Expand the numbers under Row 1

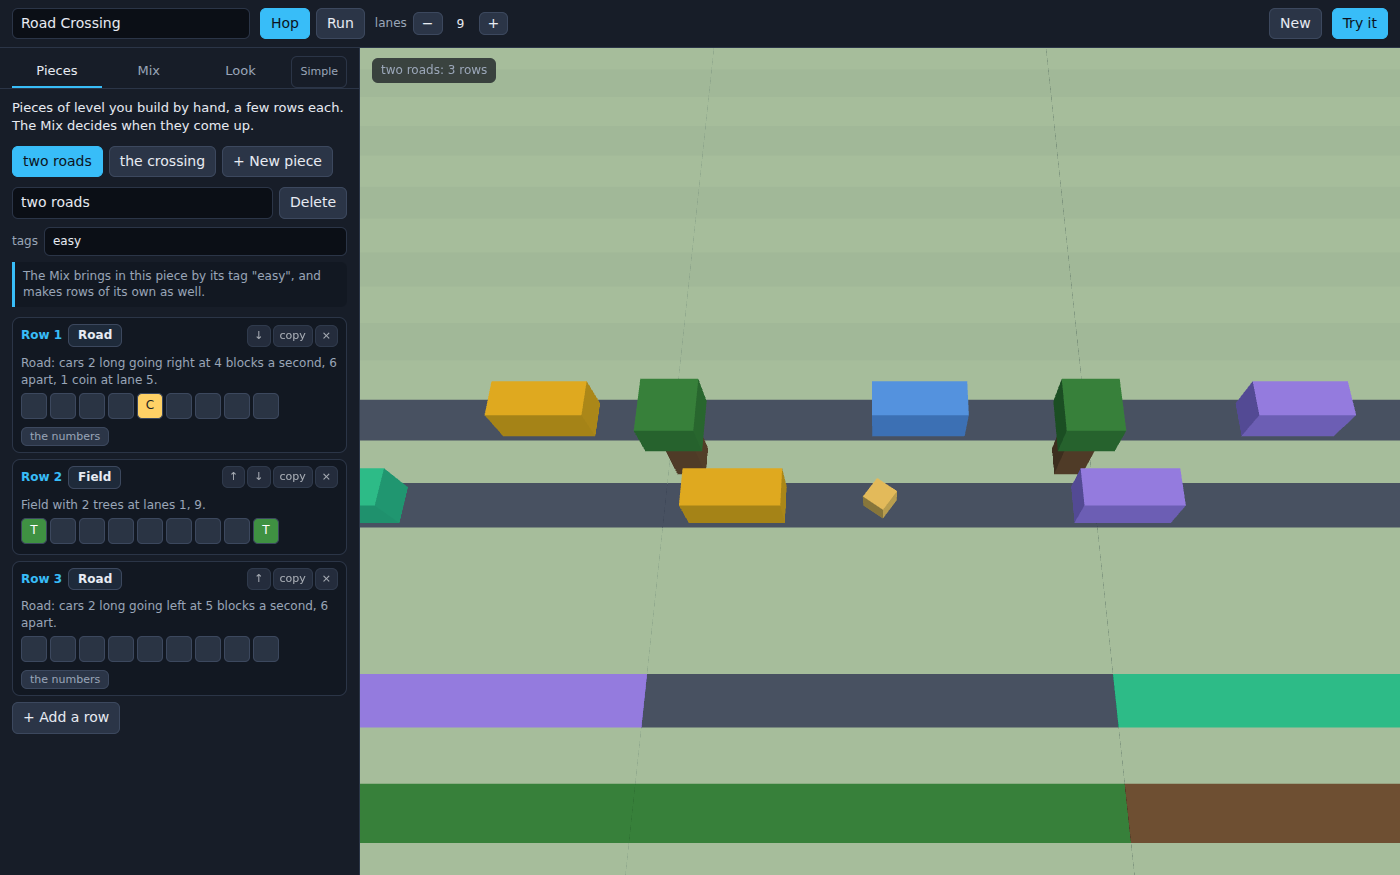pyautogui.click(x=65, y=437)
